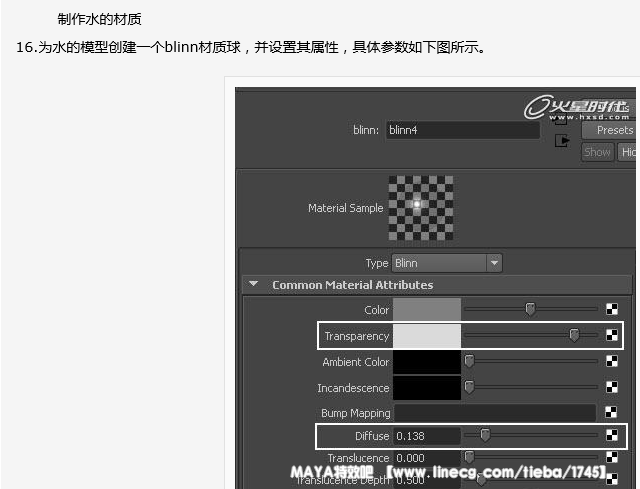Click the Presets button

point(611,130)
